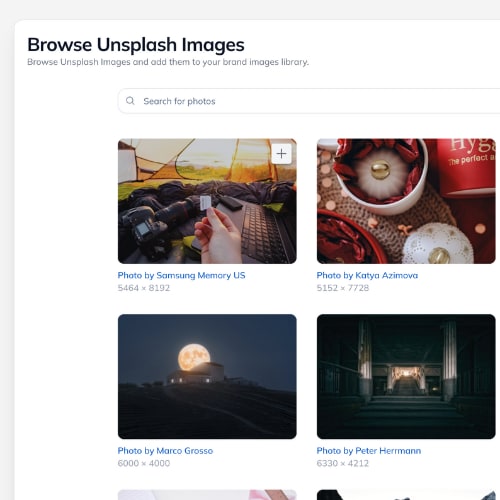Open Photo by Katya Azimova link
This screenshot has width=500, height=500.
point(367,275)
